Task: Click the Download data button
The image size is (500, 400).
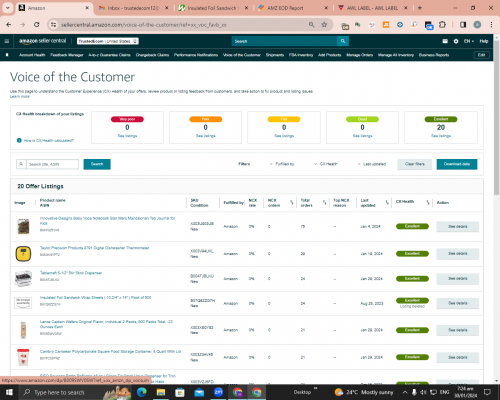Action: click(457, 164)
